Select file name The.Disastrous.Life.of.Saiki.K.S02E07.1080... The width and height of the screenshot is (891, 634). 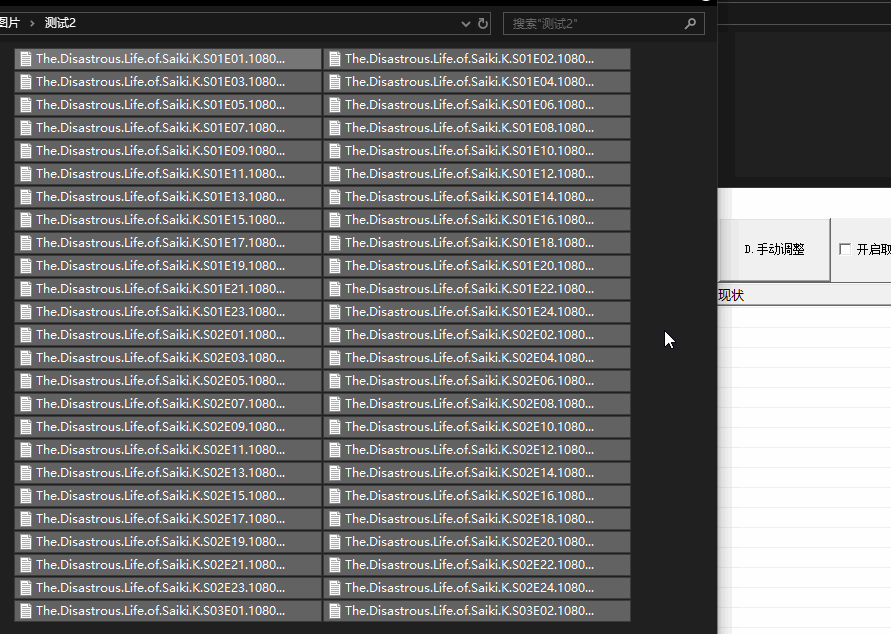[160, 404]
